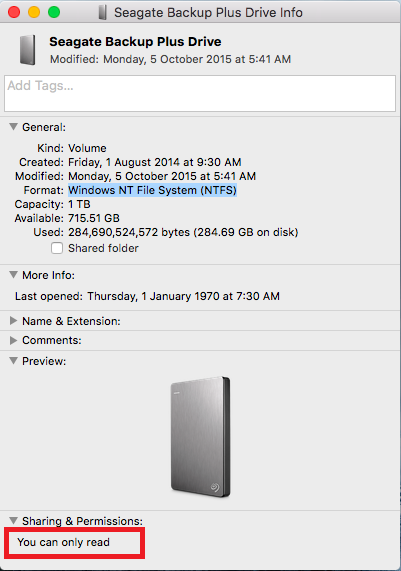Click the bold Seagate Backup Plus Drive heading

tap(135, 42)
